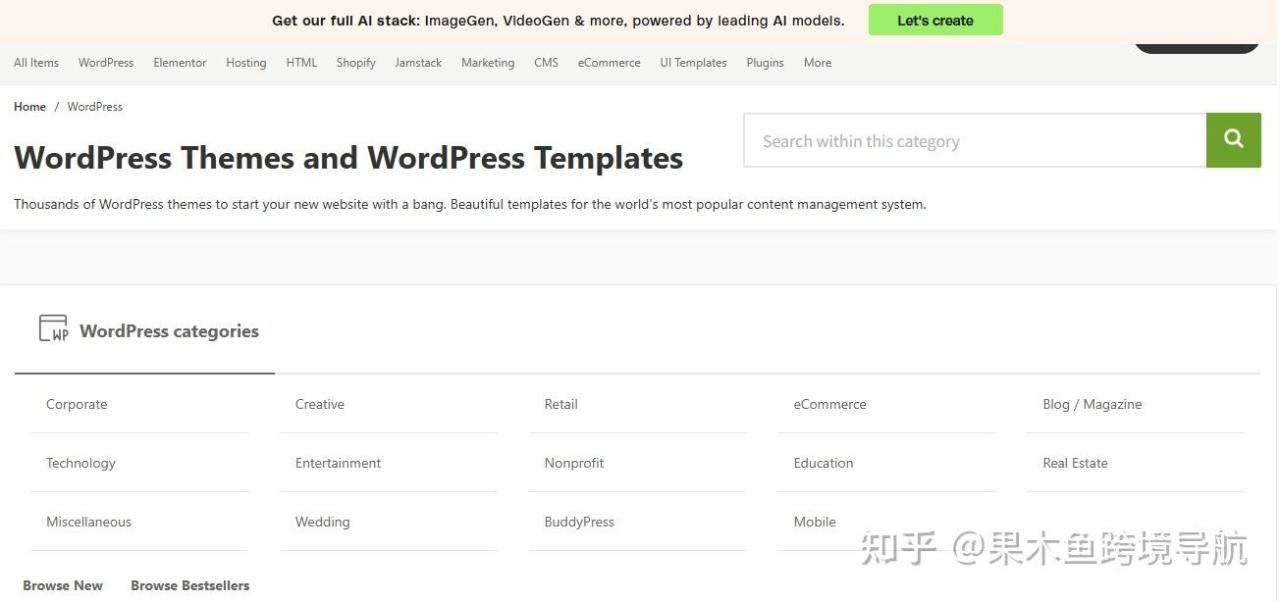
Task: Click the Let's create button
Action: (935, 20)
